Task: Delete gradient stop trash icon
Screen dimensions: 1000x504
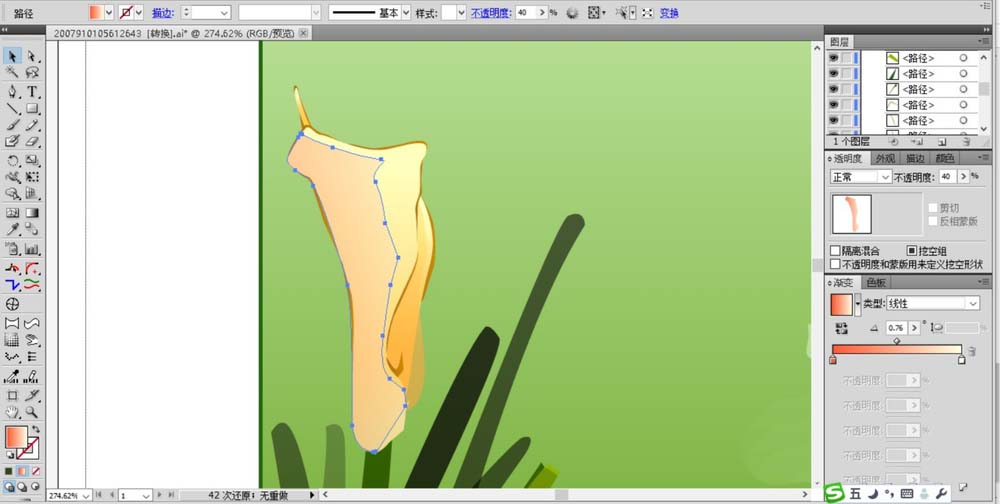Action: (x=971, y=351)
